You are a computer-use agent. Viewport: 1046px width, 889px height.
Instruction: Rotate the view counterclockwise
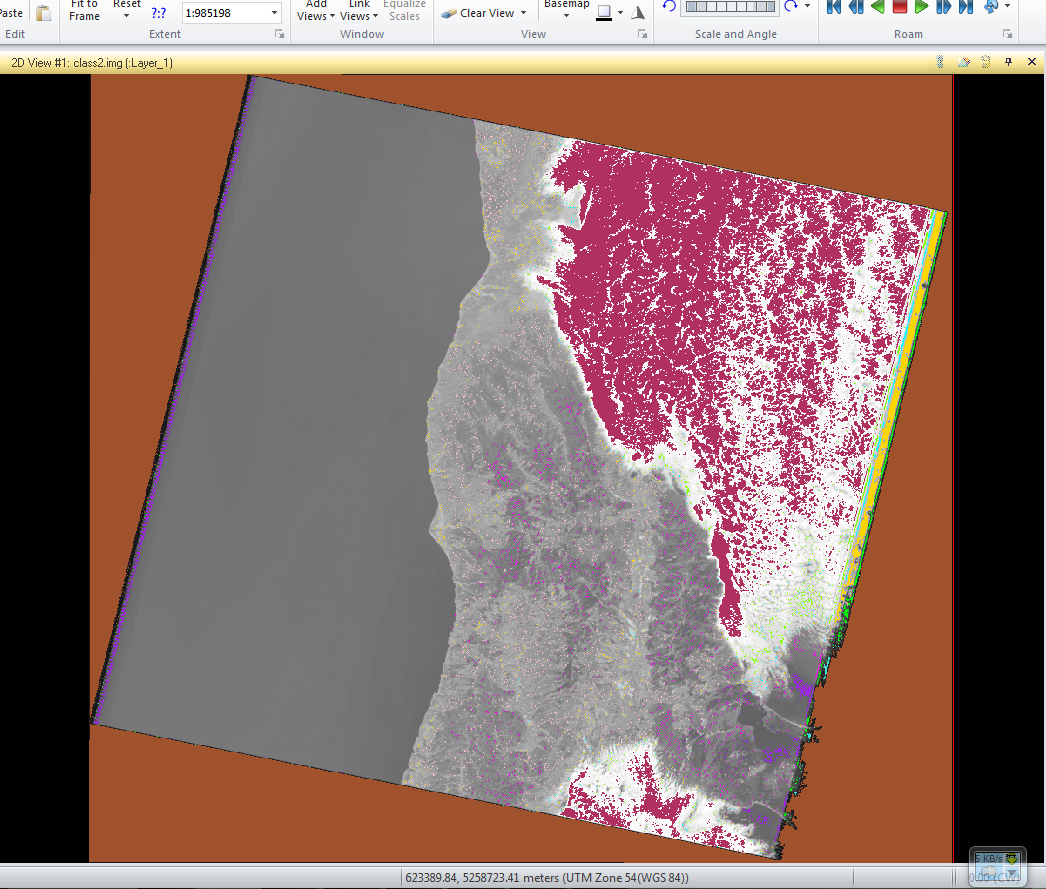pyautogui.click(x=669, y=7)
